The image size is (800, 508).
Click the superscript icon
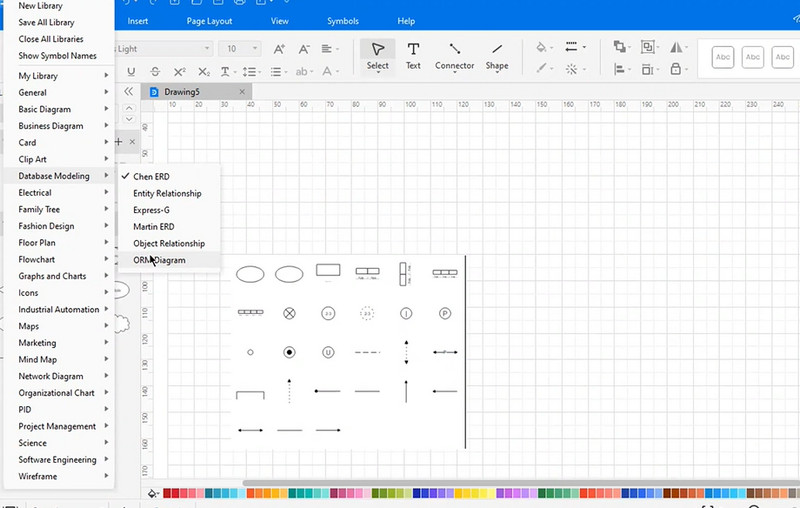click(180, 71)
